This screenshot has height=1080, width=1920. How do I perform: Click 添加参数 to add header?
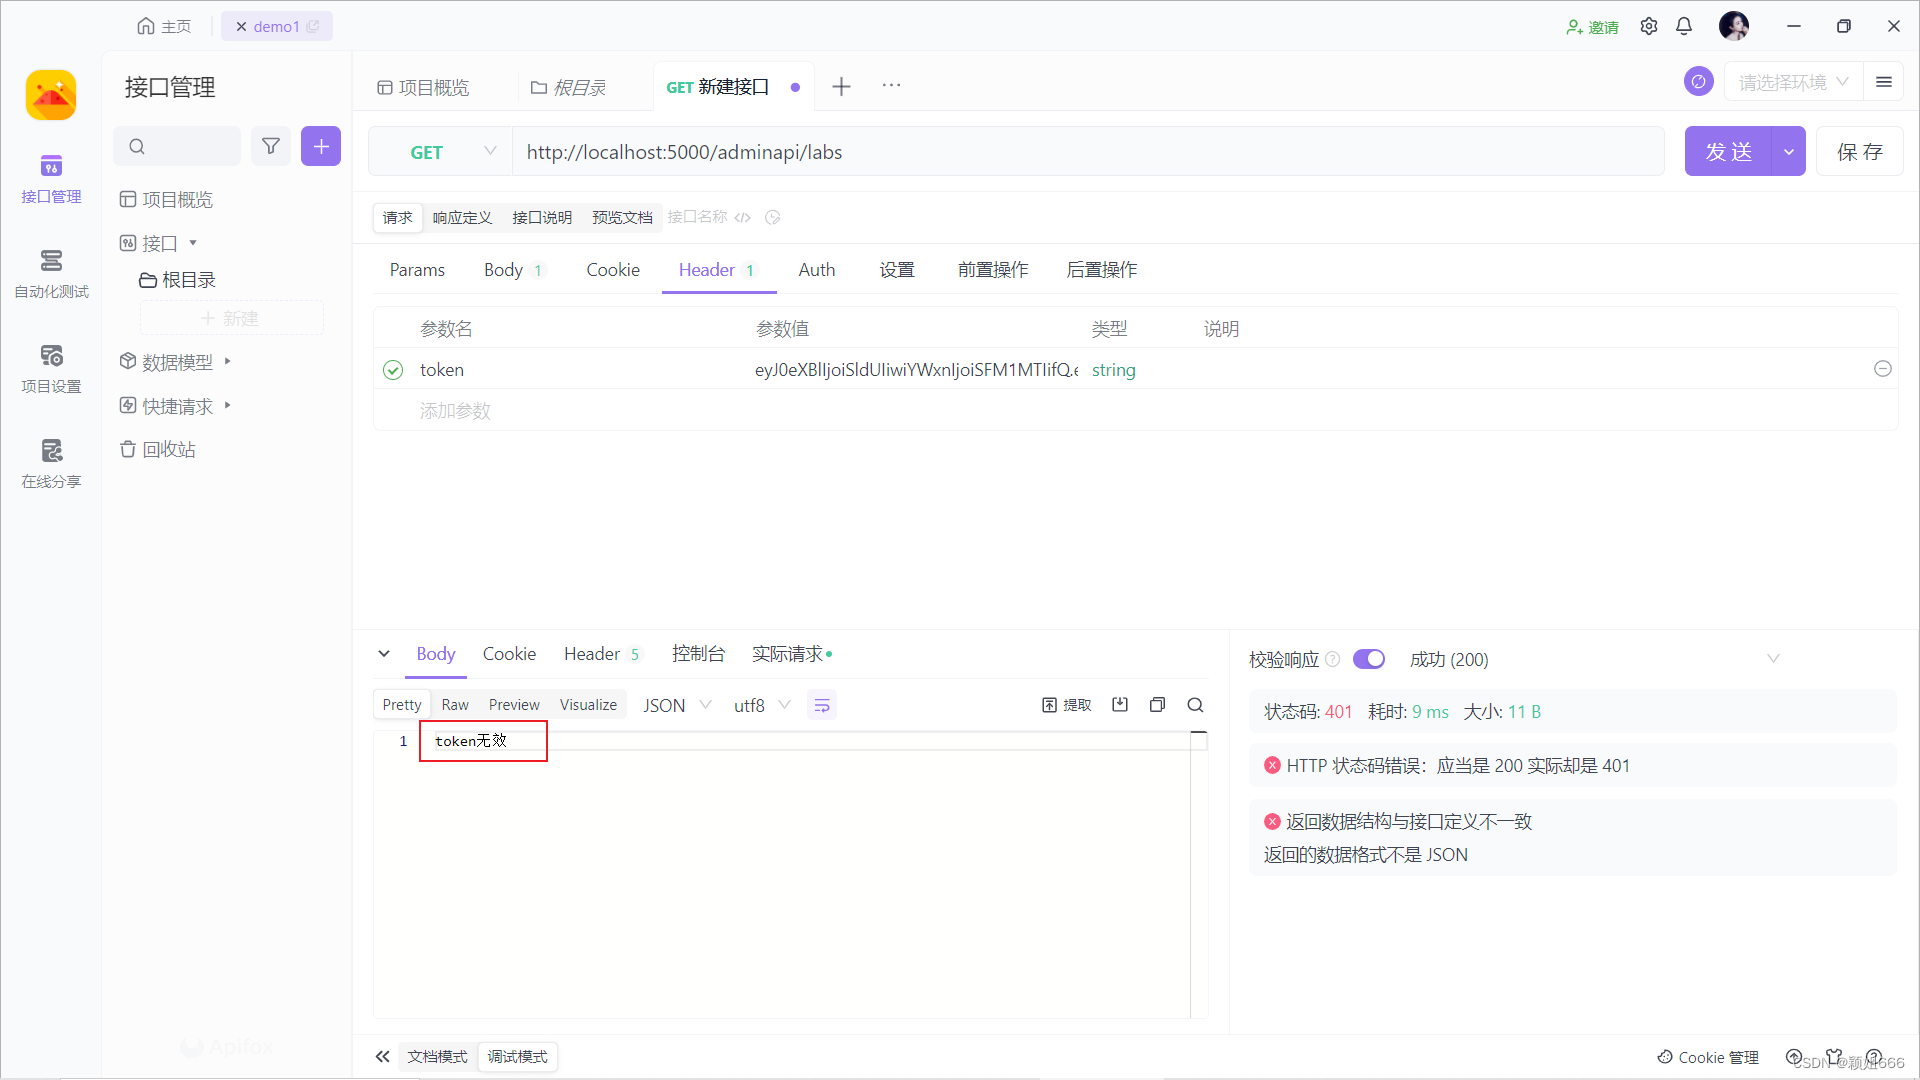pos(455,411)
